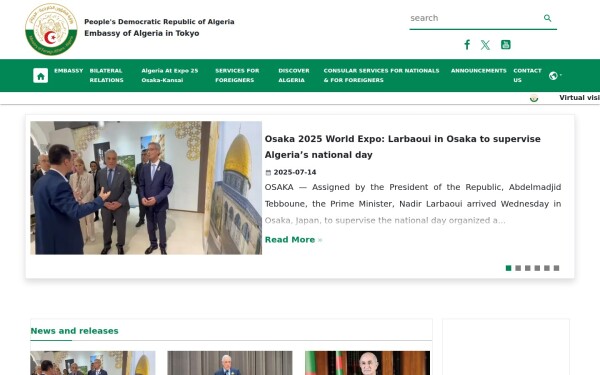Open the EMBASSY menu
This screenshot has width=600, height=375.
pos(68,71)
